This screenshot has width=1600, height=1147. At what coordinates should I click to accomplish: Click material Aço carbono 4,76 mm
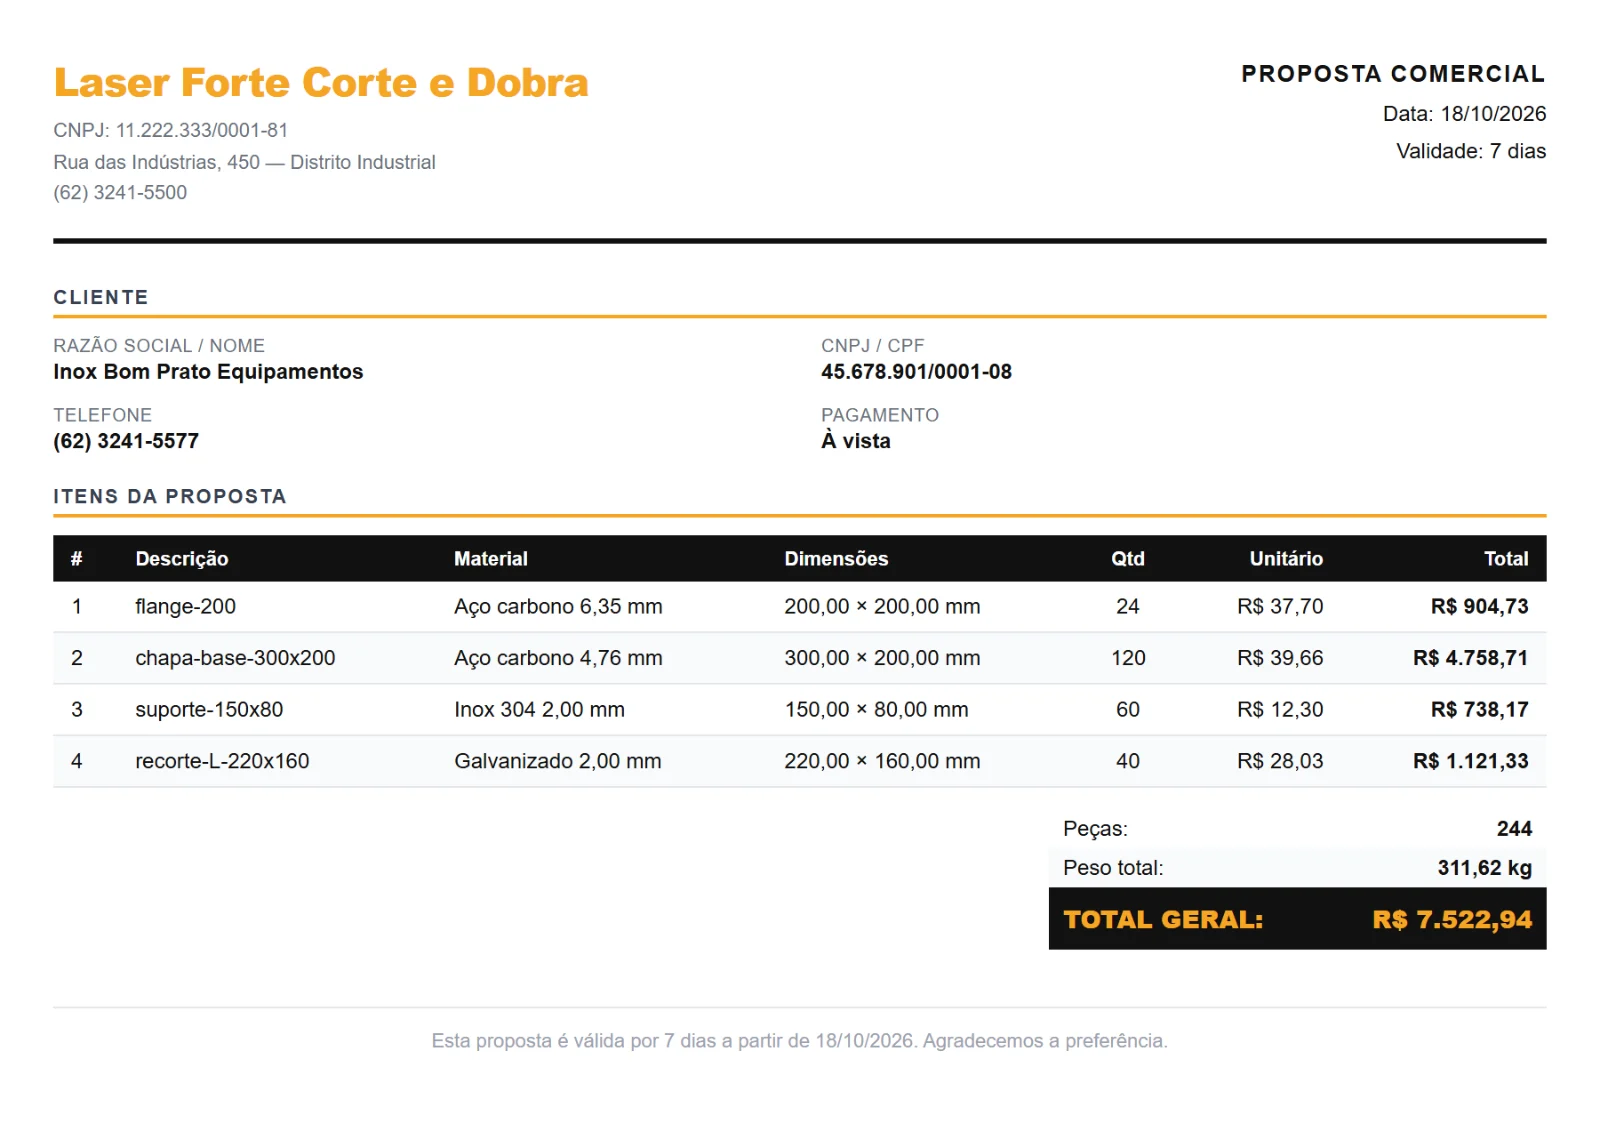(558, 658)
